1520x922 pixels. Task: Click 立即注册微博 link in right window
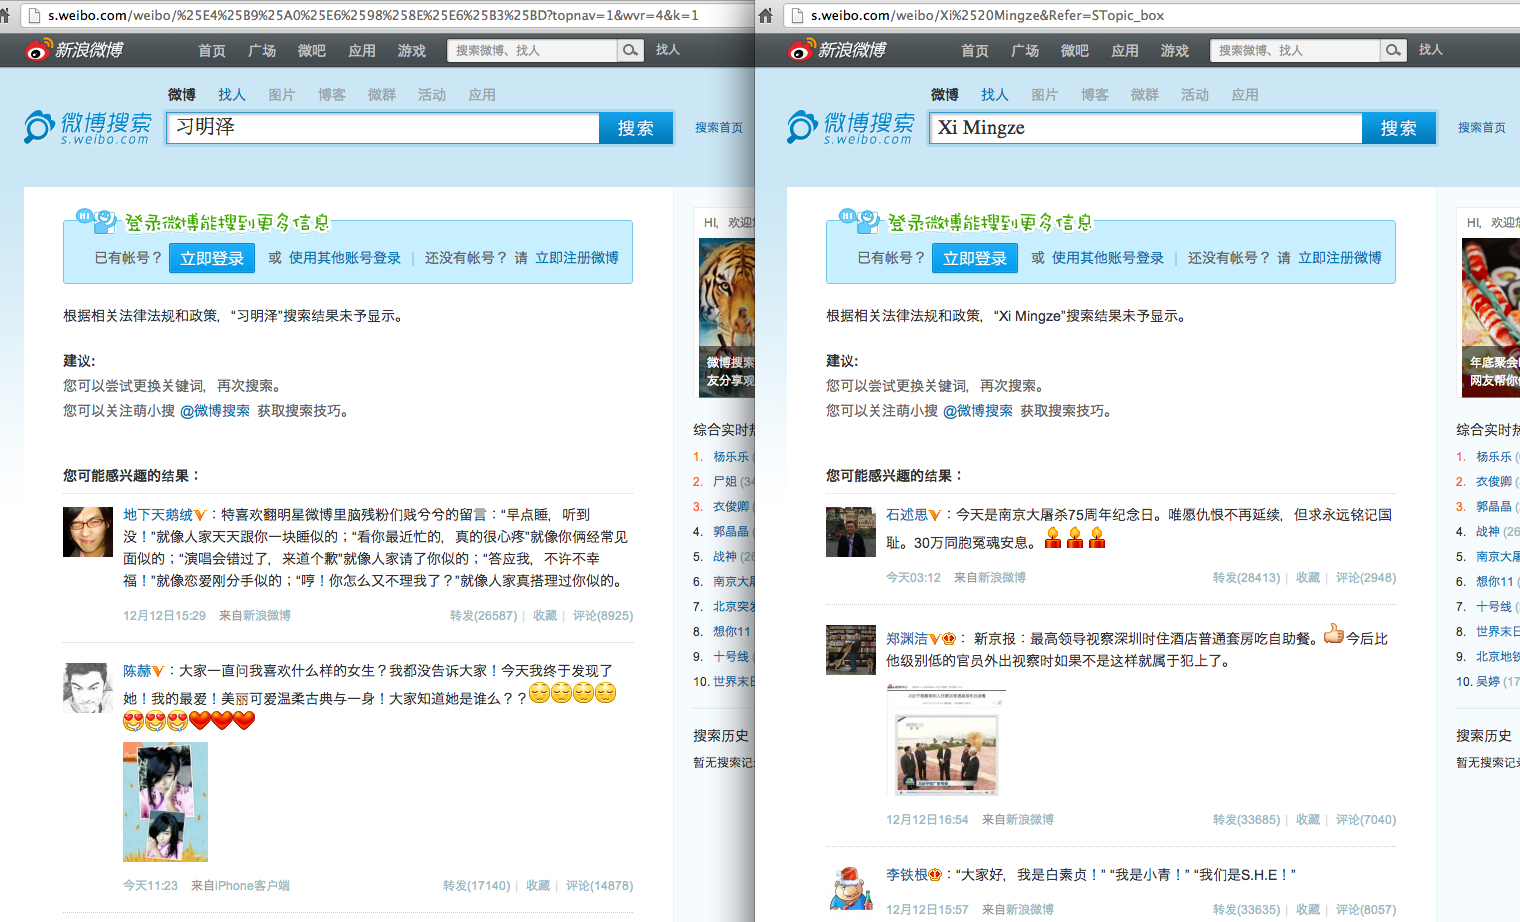point(1340,258)
